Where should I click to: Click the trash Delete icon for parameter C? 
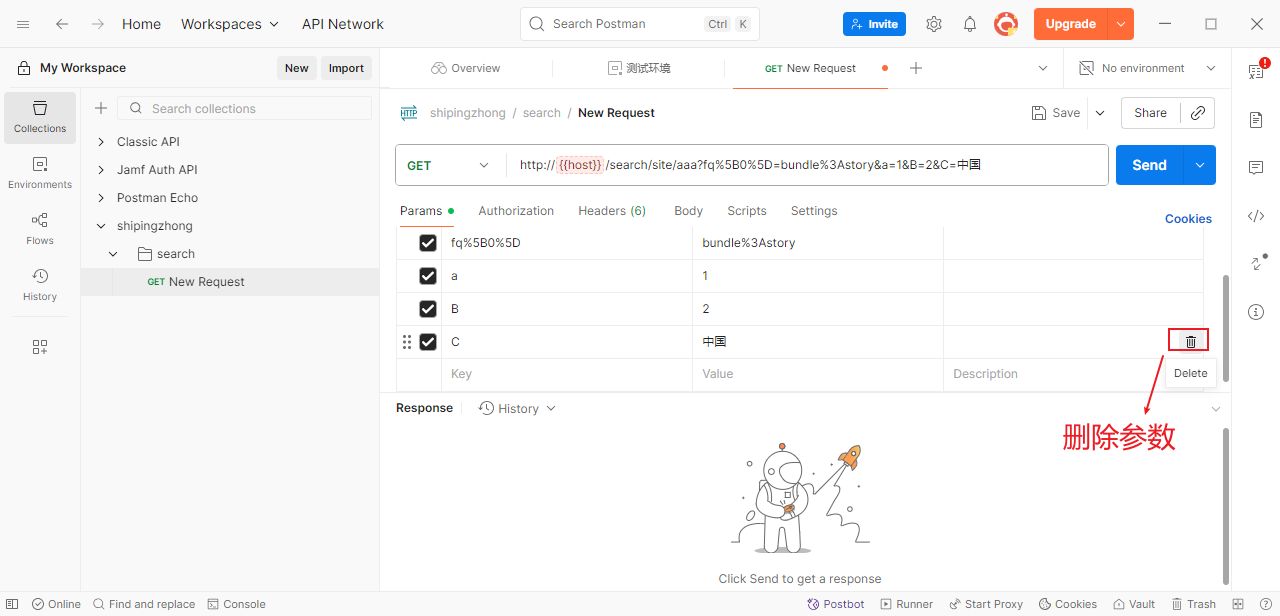[1190, 342]
